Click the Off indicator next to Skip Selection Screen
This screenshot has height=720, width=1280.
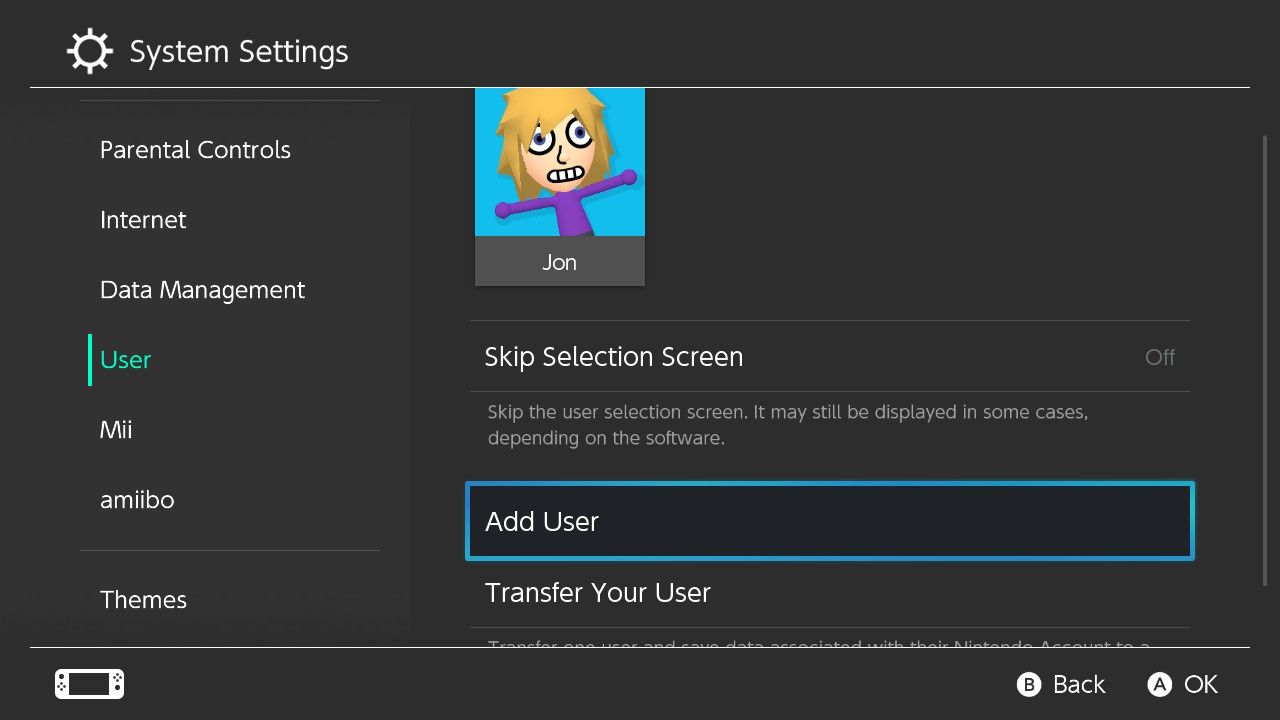click(1159, 357)
